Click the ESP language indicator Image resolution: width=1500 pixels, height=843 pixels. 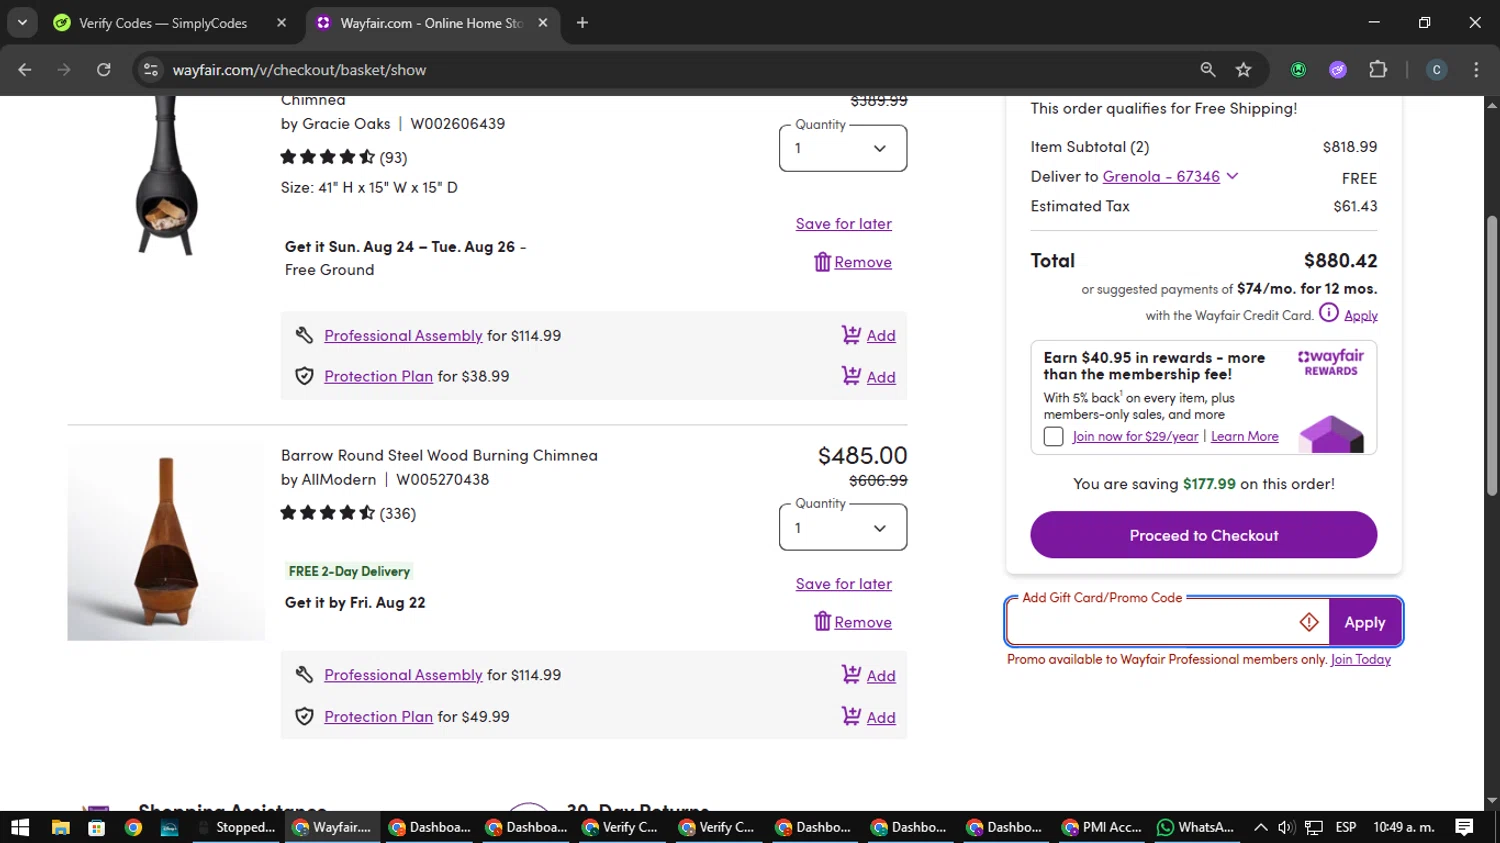(1346, 827)
